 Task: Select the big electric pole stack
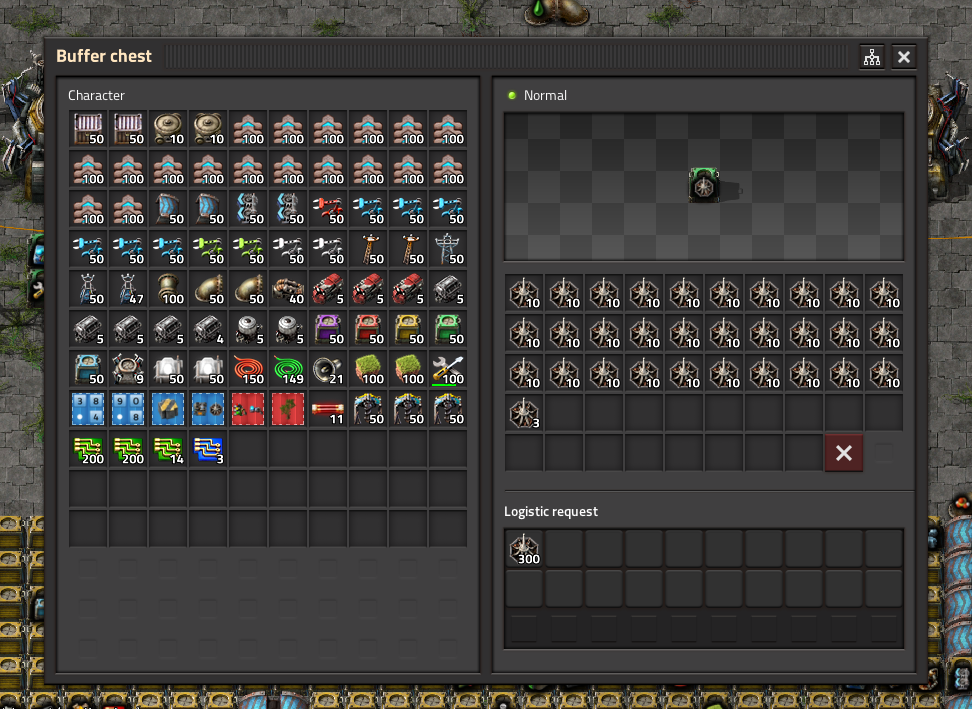coord(448,249)
